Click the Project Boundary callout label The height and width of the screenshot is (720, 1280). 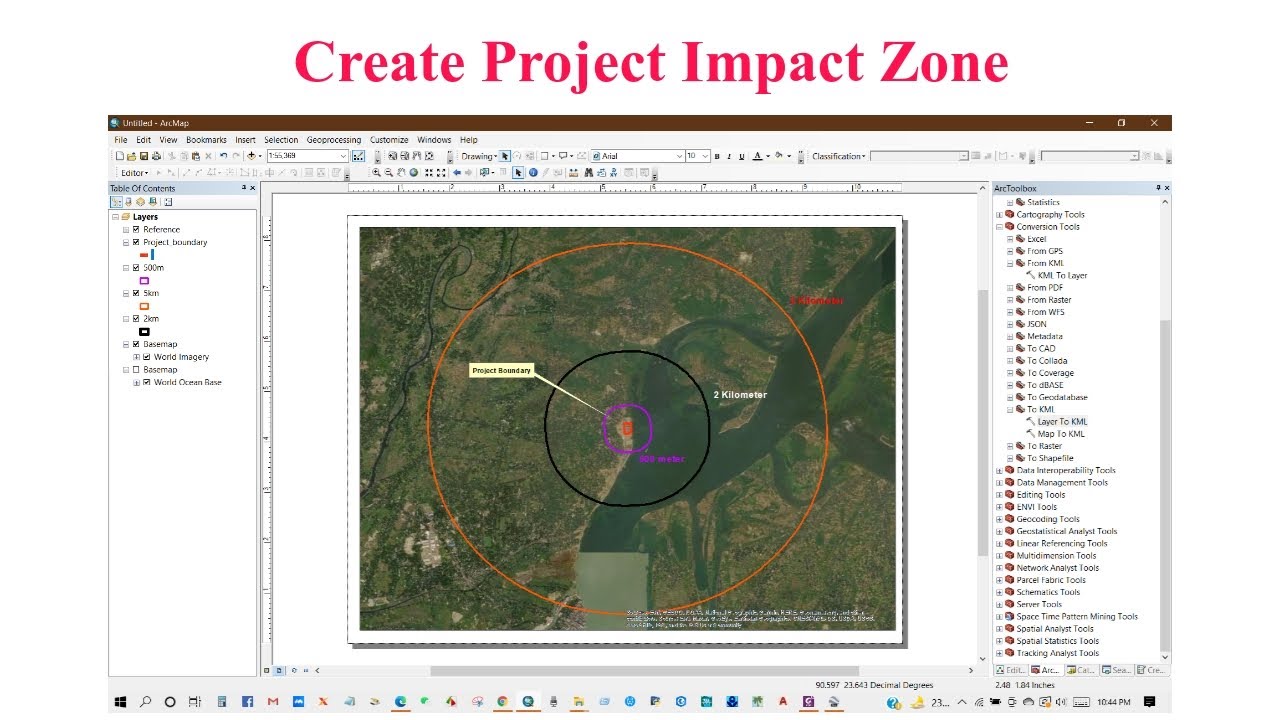coord(501,371)
